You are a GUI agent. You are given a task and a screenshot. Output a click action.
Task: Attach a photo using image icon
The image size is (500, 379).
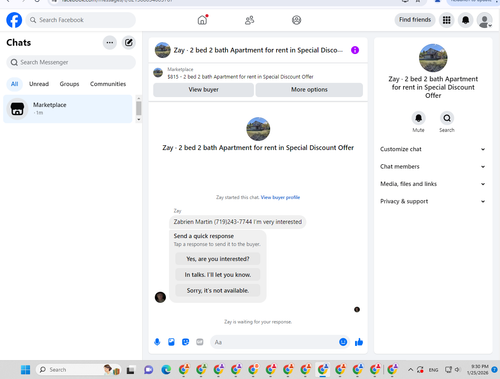tap(171, 342)
